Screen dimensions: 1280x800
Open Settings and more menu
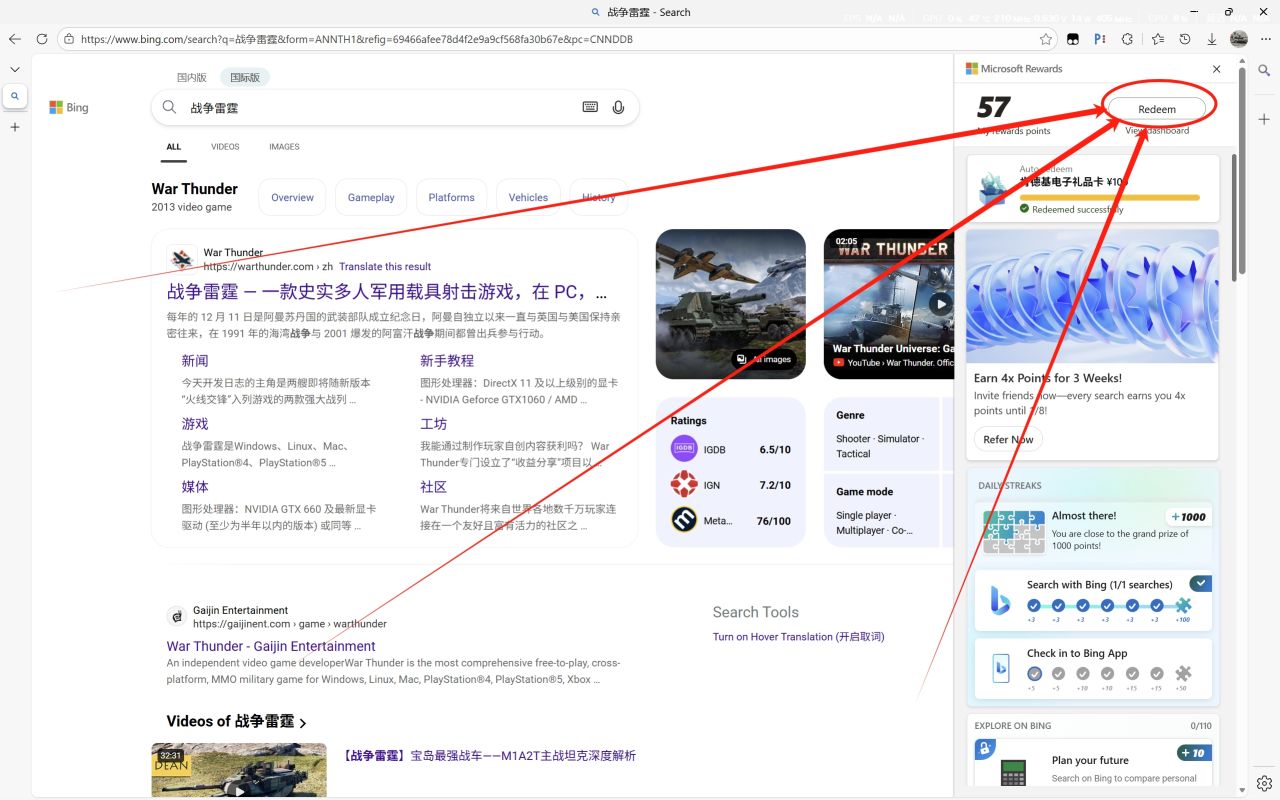click(1266, 39)
